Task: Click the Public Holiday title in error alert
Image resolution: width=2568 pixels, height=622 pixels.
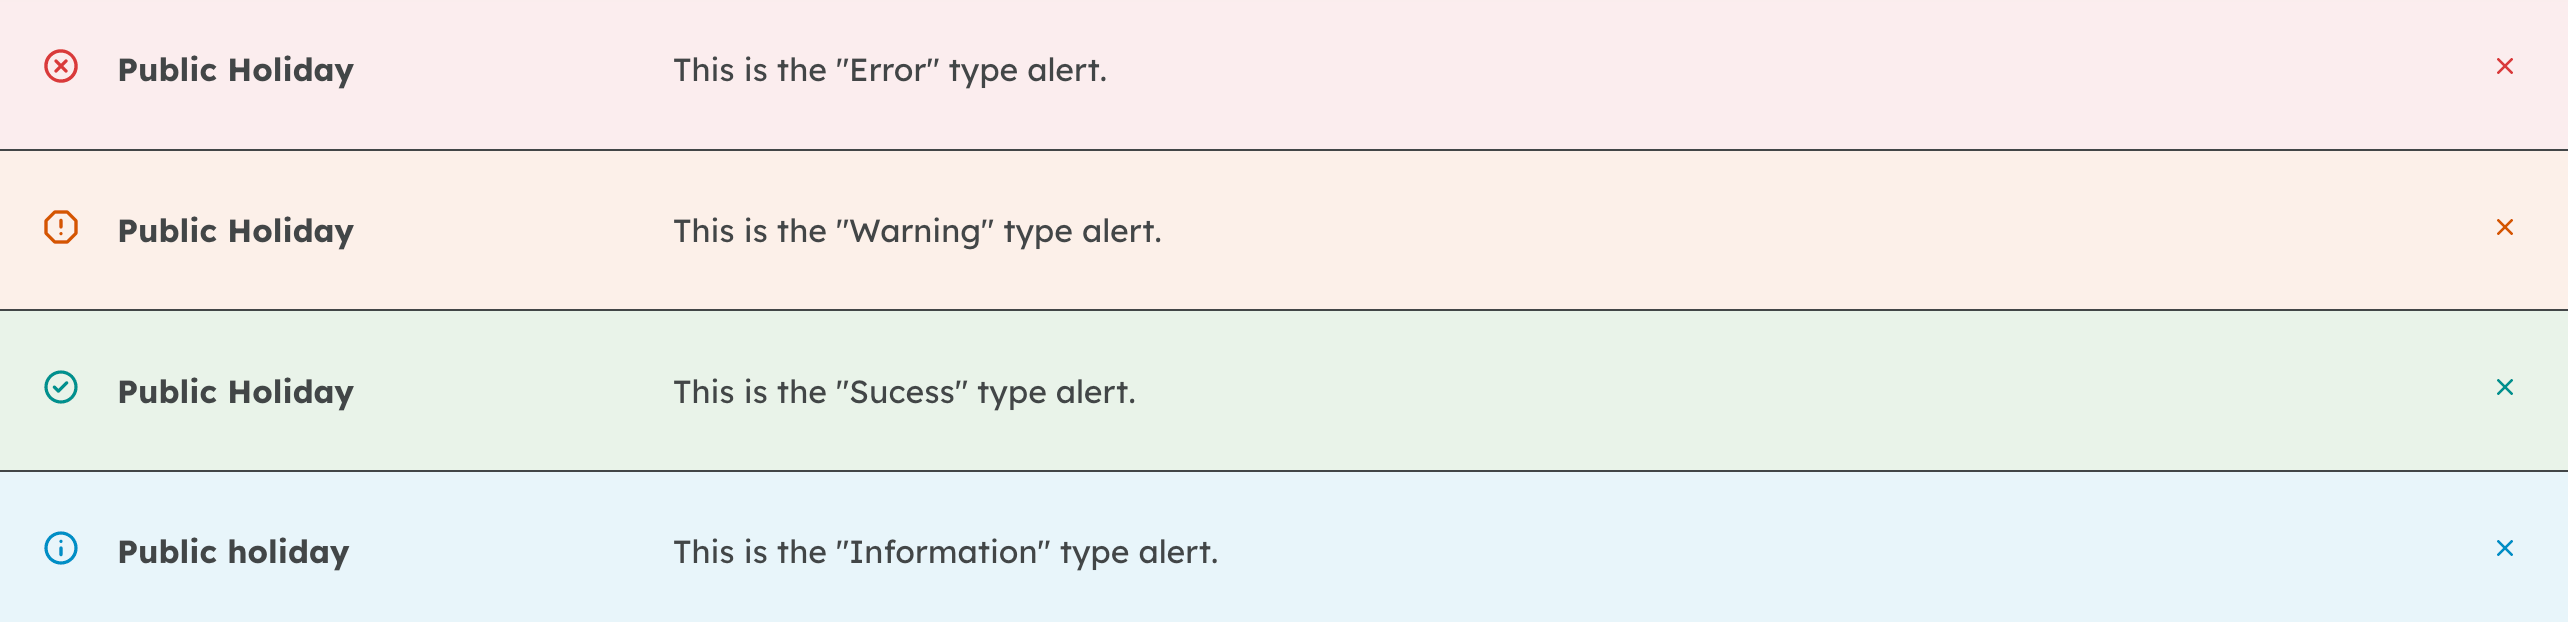Action: pyautogui.click(x=236, y=70)
